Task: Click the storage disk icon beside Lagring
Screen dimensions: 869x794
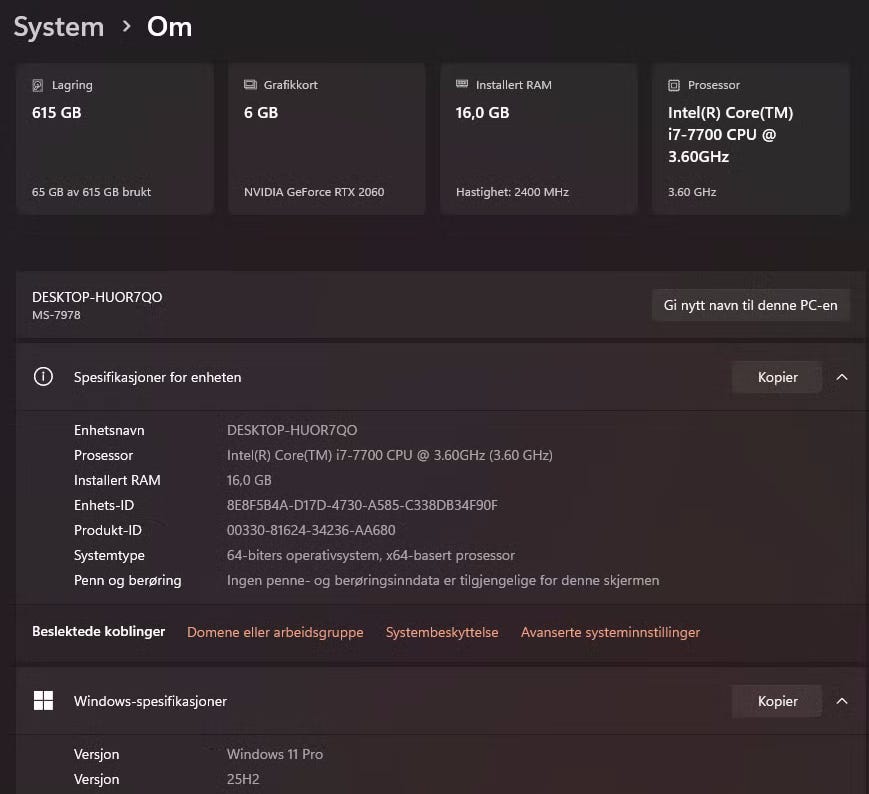Action: click(x=38, y=85)
